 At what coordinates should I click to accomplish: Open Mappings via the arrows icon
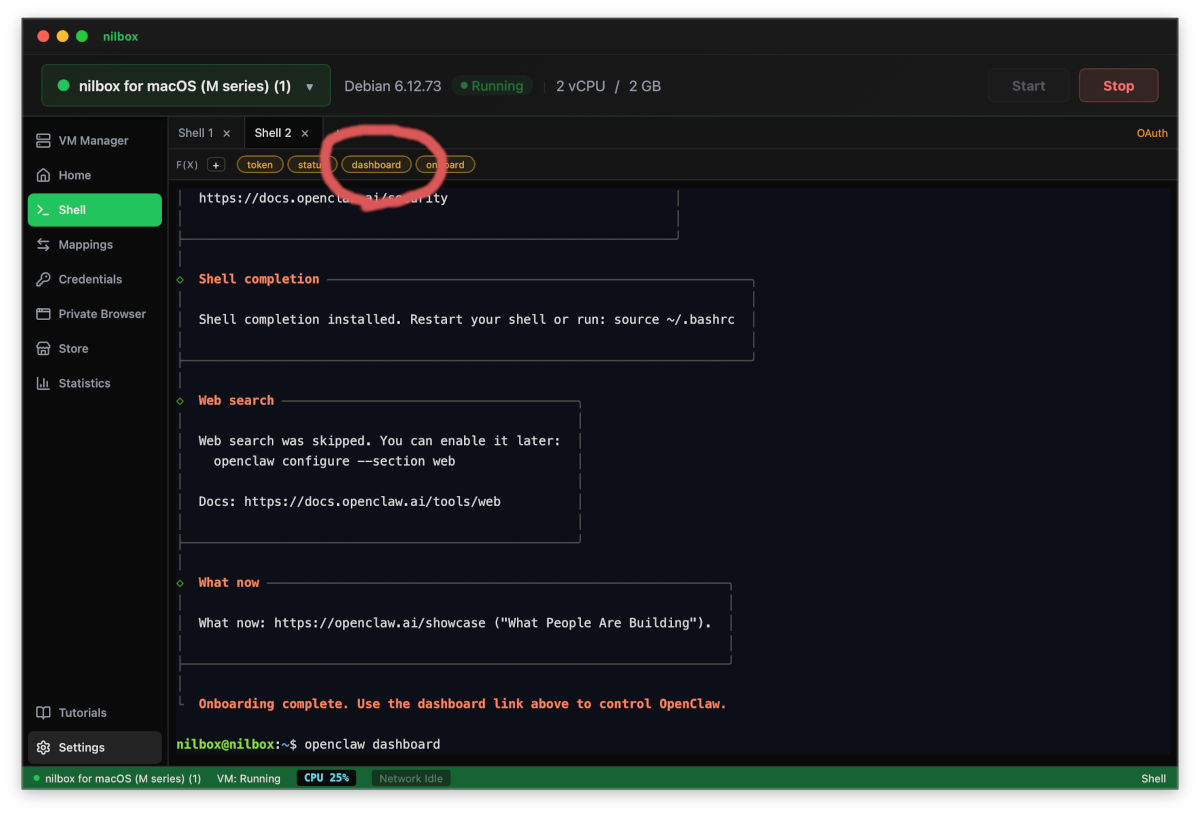[43, 245]
